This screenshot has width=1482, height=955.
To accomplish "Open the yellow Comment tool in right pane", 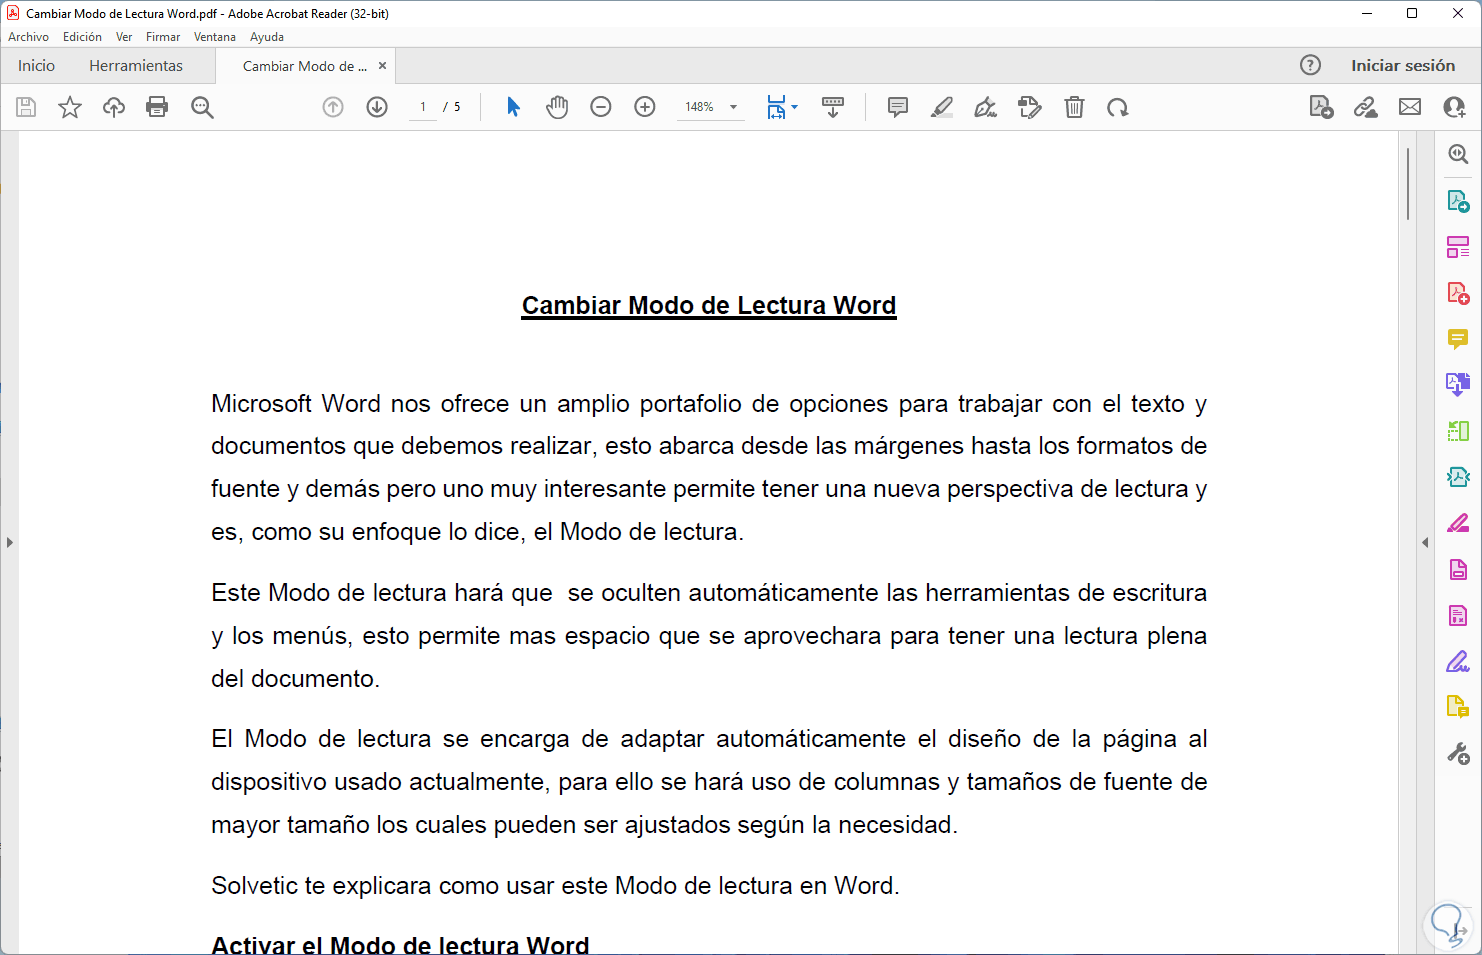I will tap(1459, 339).
